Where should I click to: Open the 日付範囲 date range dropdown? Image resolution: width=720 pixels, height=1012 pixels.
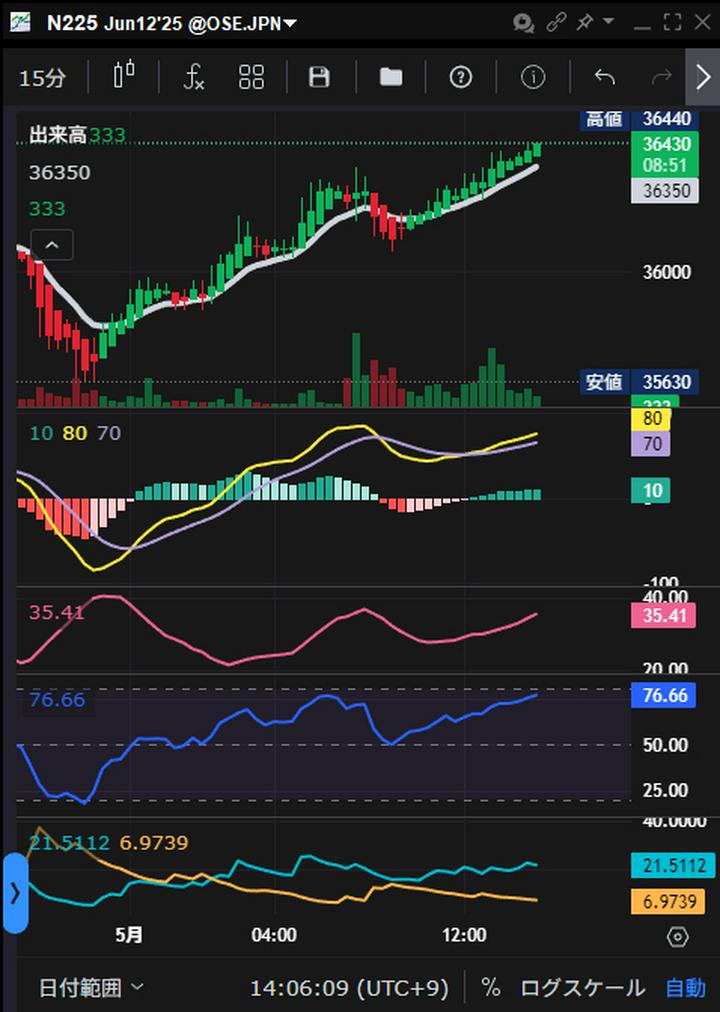91,988
